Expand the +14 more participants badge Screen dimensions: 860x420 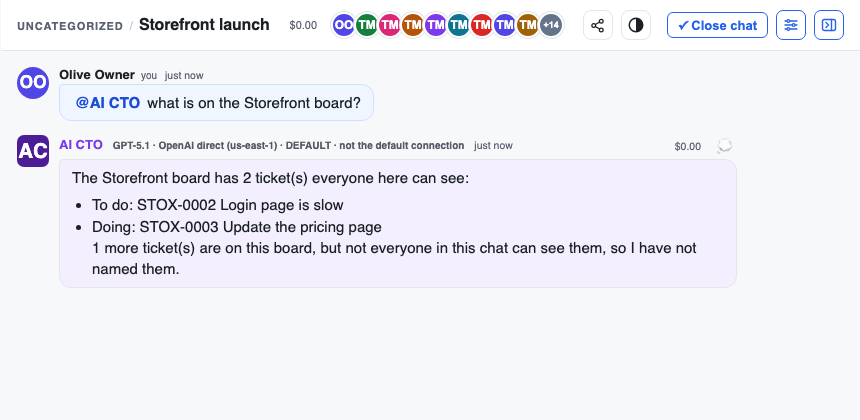pos(551,25)
